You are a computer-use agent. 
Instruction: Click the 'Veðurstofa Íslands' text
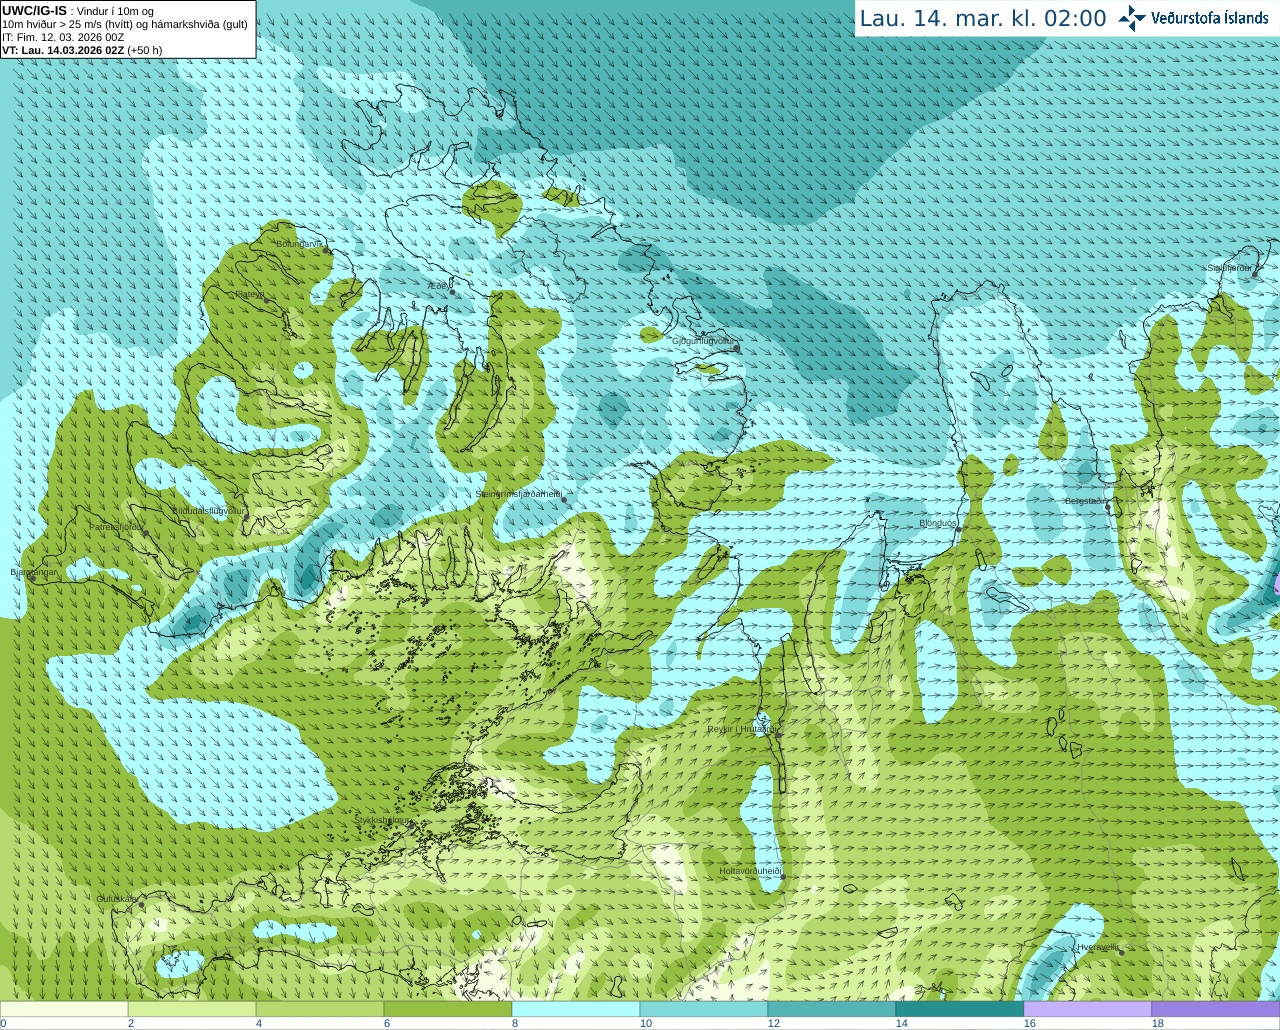[1210, 18]
